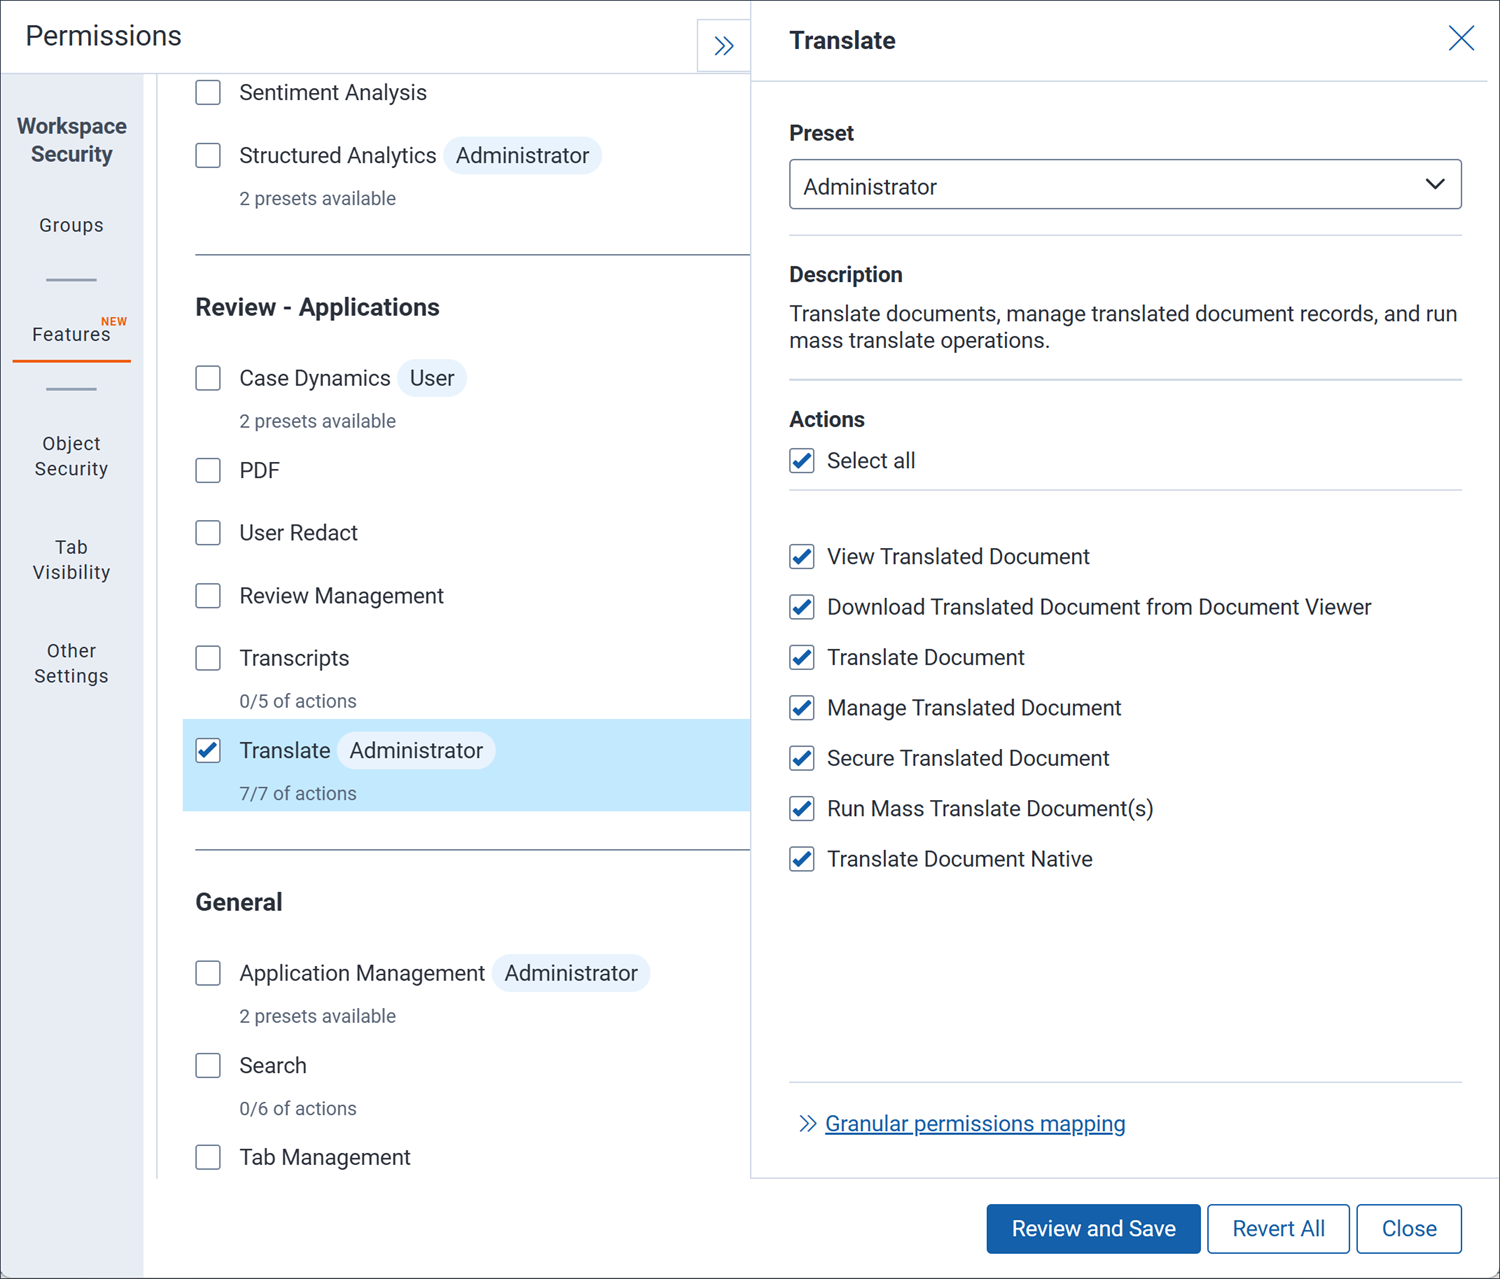This screenshot has width=1500, height=1279.
Task: Collapse the panel with double chevron icon
Action: pos(724,46)
